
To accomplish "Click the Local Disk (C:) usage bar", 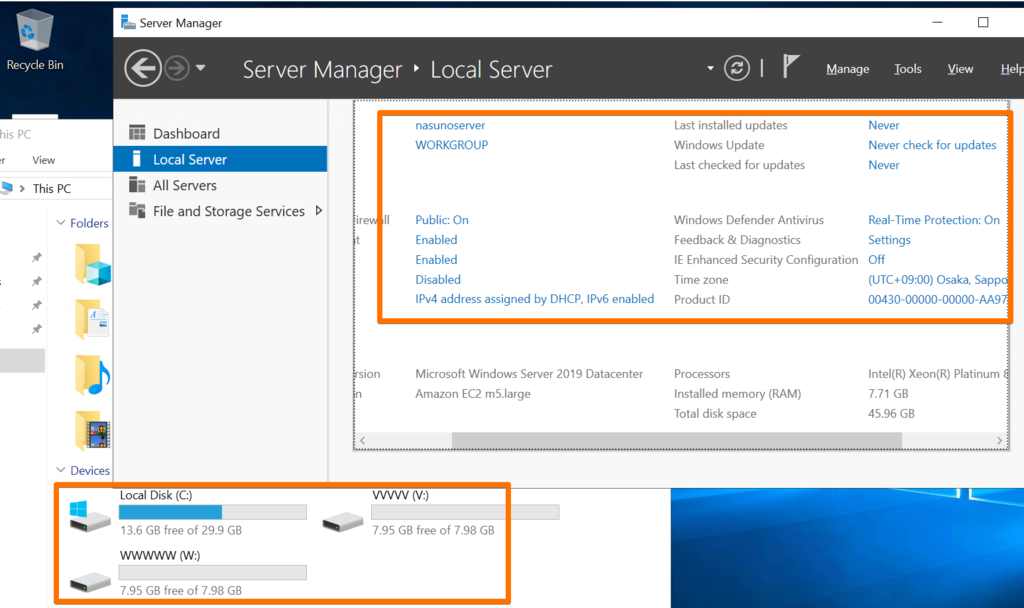I will pyautogui.click(x=213, y=512).
